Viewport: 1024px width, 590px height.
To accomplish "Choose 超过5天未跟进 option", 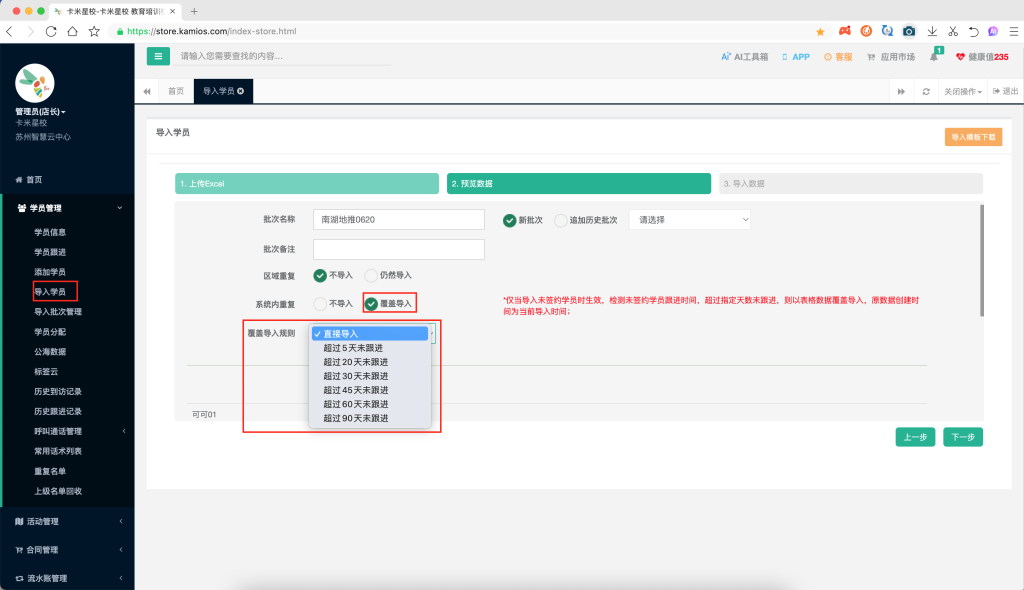I will tap(370, 348).
